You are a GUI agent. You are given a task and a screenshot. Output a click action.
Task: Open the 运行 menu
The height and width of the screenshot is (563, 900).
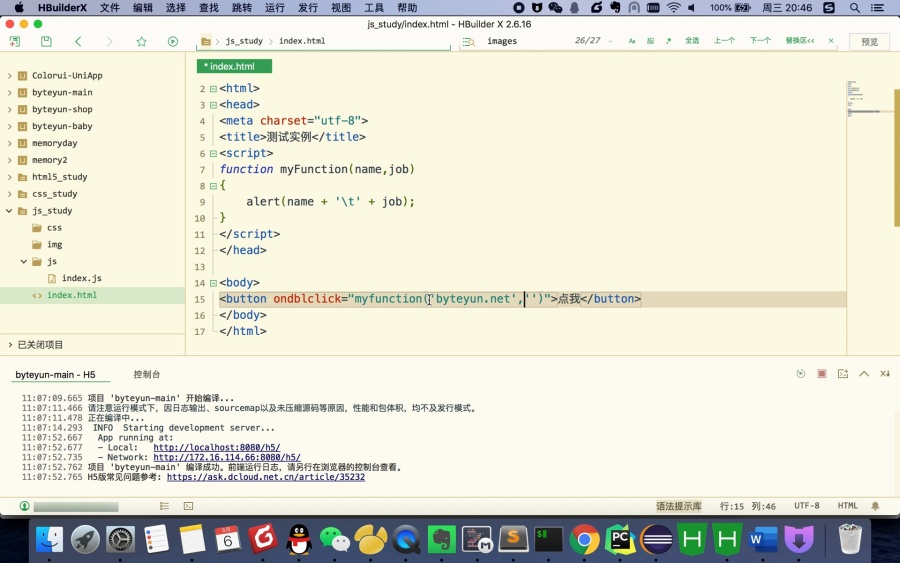tap(274, 7)
